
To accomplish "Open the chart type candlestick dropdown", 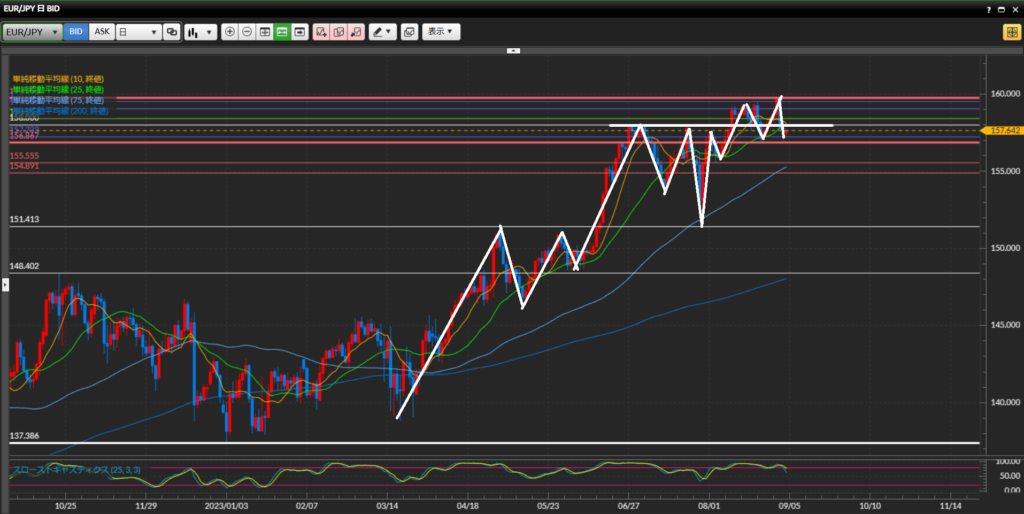I will point(200,32).
